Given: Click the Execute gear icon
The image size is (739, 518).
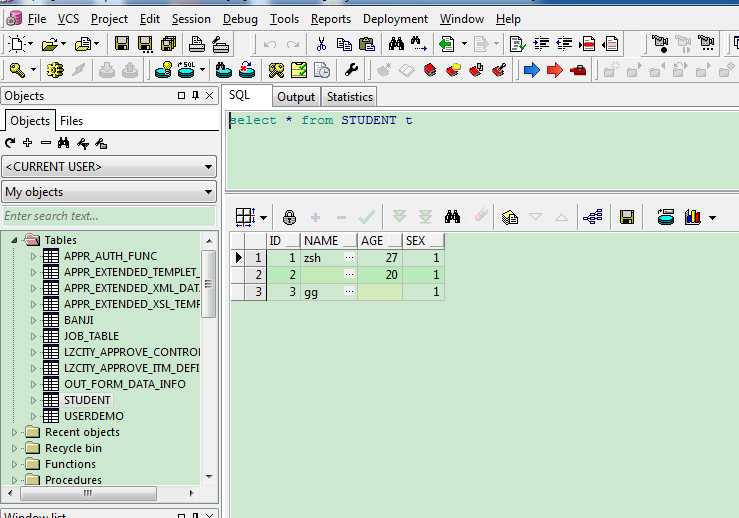Looking at the screenshot, I should tap(55, 71).
